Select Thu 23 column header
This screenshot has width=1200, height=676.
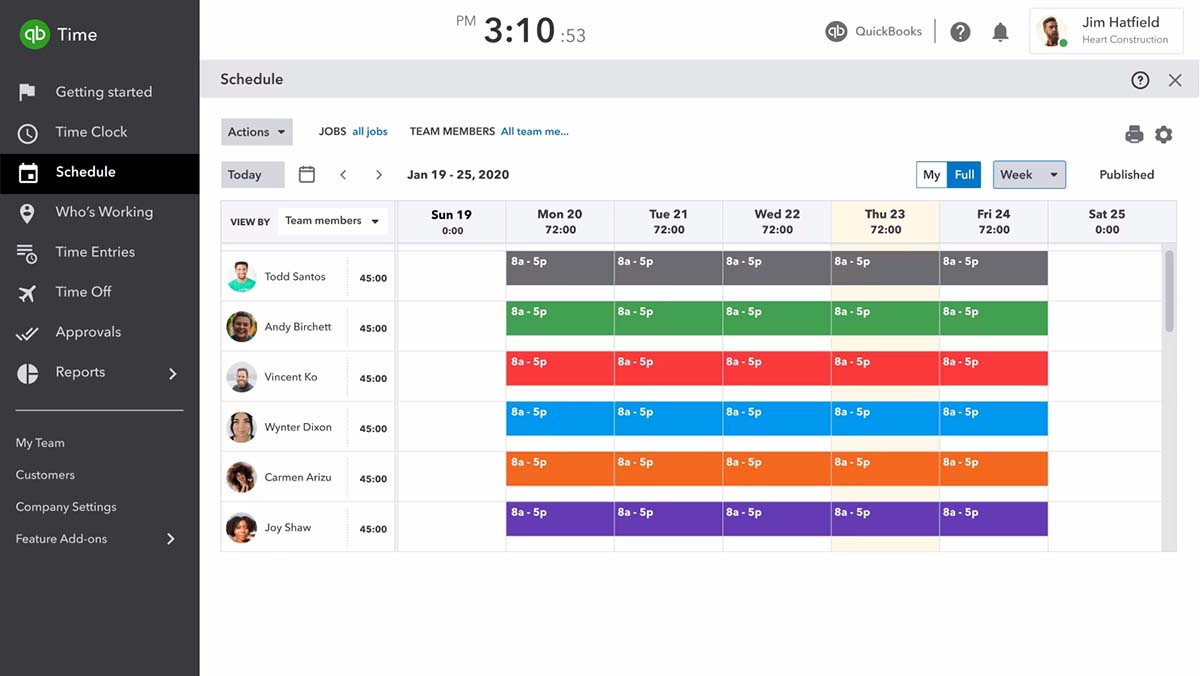(x=885, y=222)
